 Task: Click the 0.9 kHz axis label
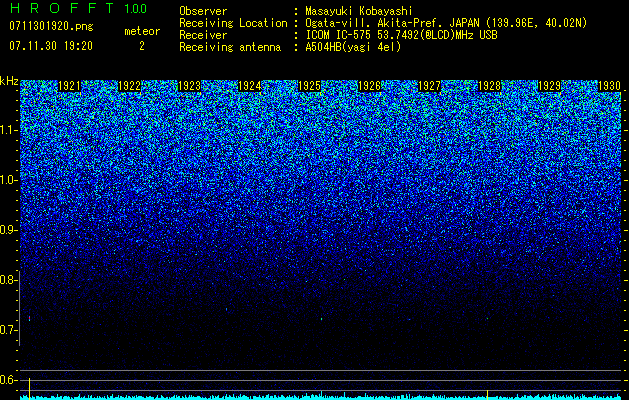tap(9, 230)
